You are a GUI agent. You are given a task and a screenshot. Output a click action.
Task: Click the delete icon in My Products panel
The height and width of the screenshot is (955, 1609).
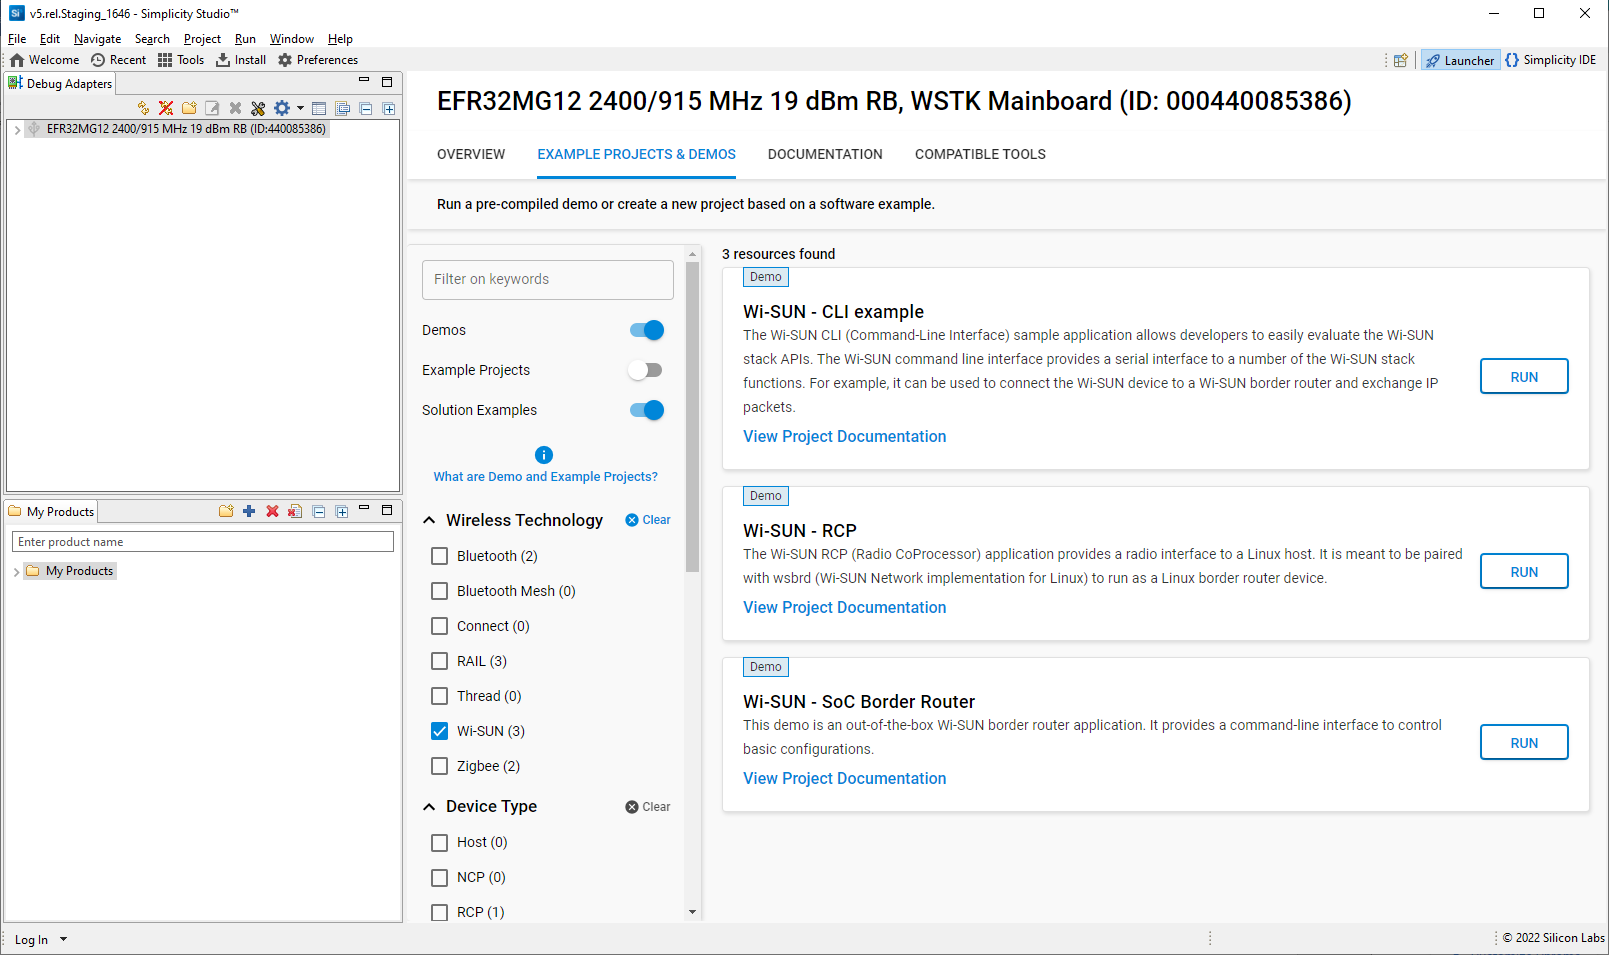tap(272, 511)
